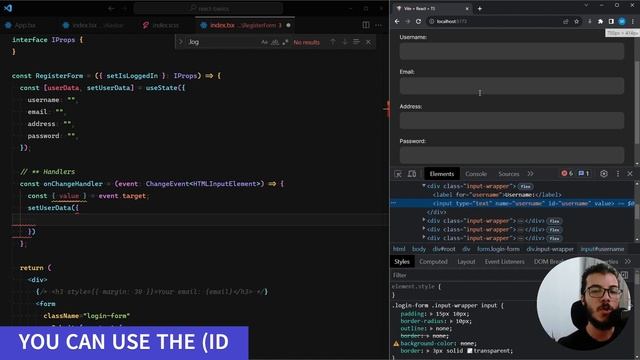Screen dimensions: 640x360
Task: Click the Email input field
Action: tap(511, 86)
